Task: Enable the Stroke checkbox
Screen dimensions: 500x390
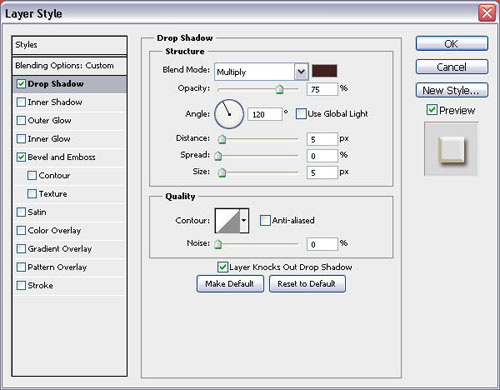Action: click(x=21, y=285)
